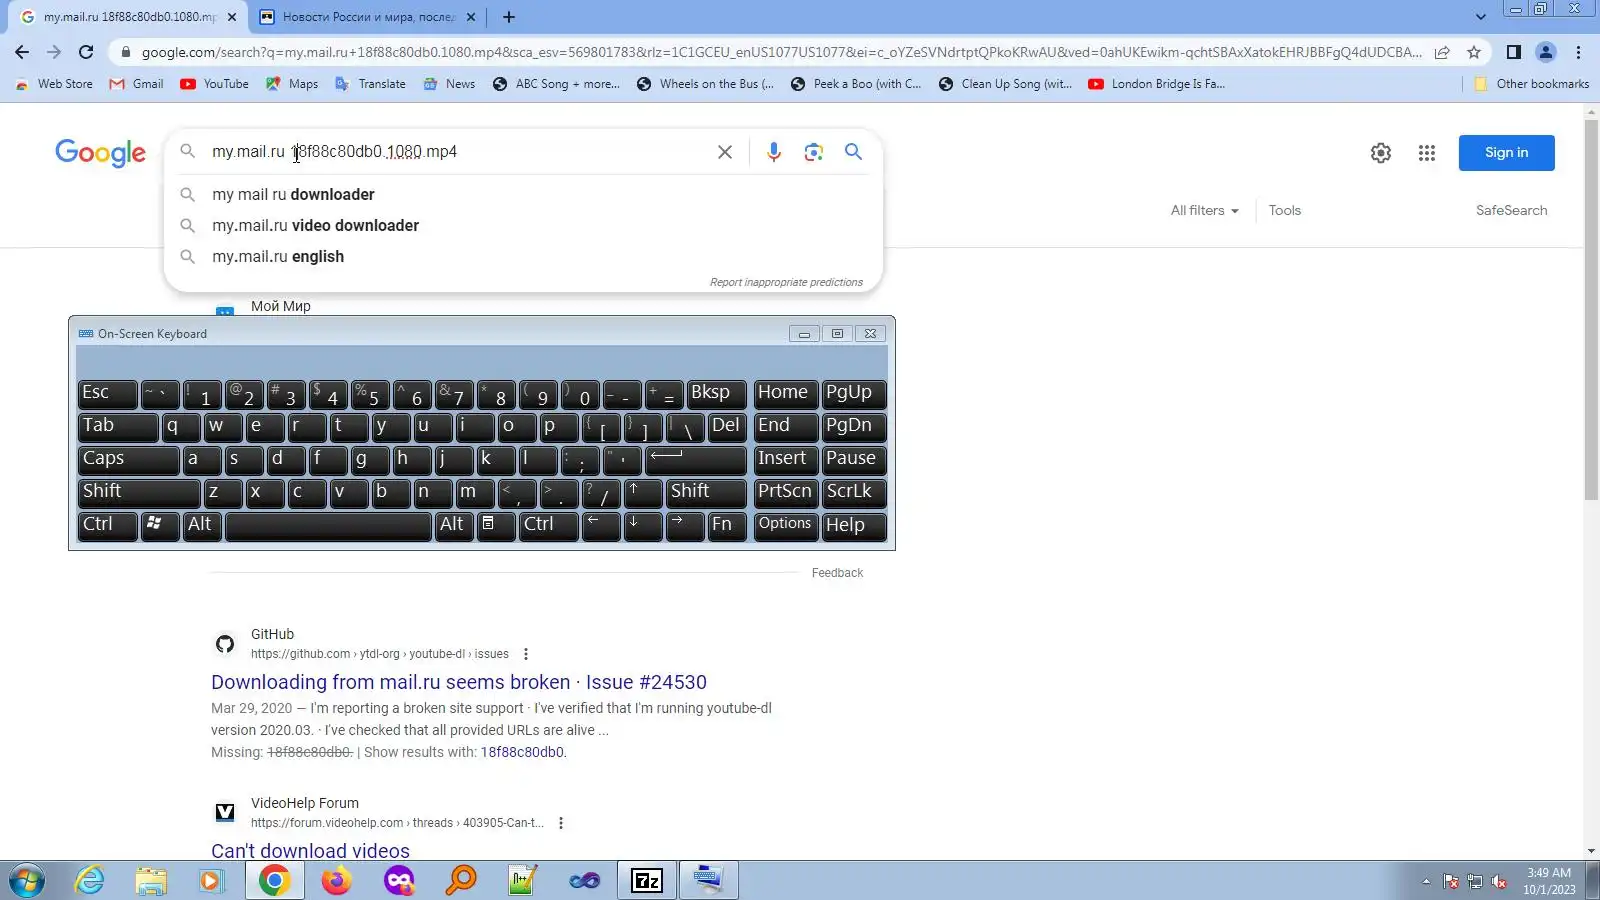Screen dimensions: 1600x900
Task: Expand the All filters dropdown
Action: [1204, 211]
